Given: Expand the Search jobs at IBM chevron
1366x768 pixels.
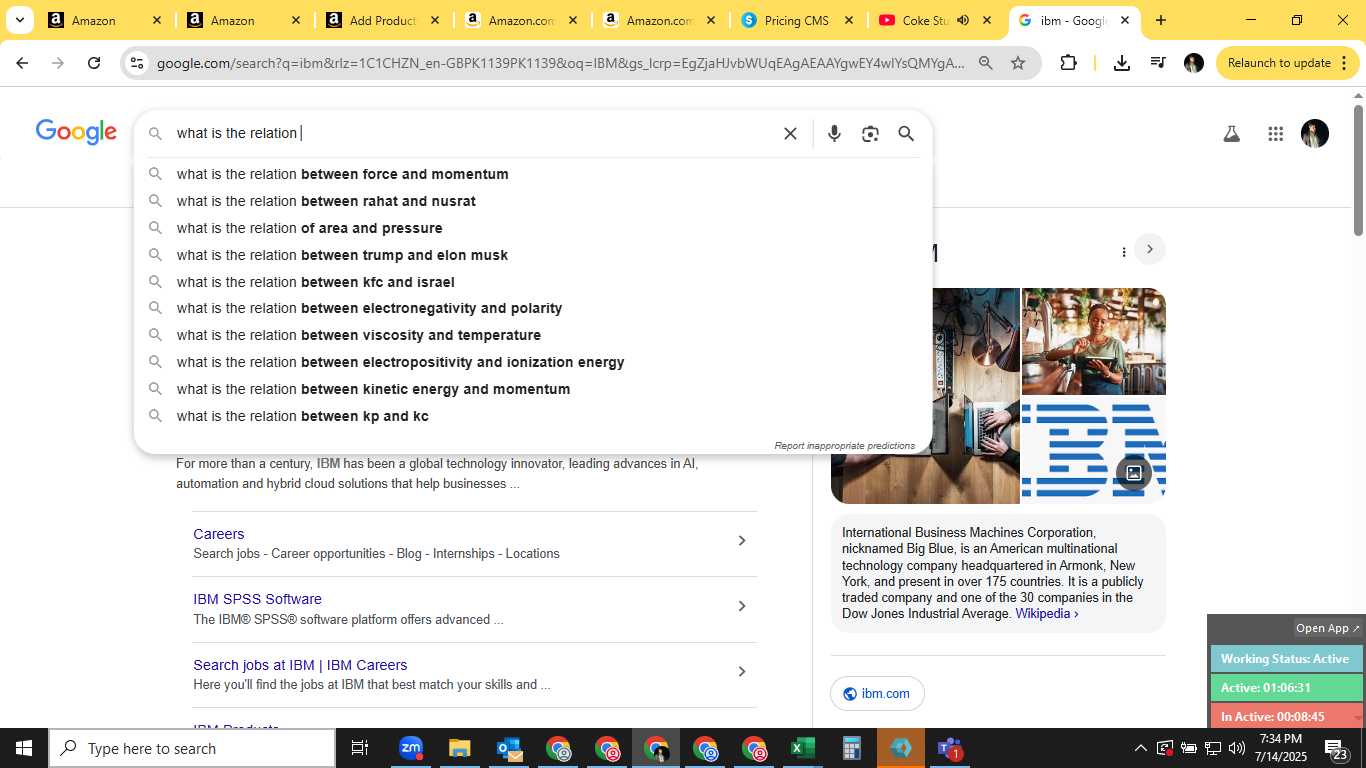Looking at the screenshot, I should coord(742,672).
